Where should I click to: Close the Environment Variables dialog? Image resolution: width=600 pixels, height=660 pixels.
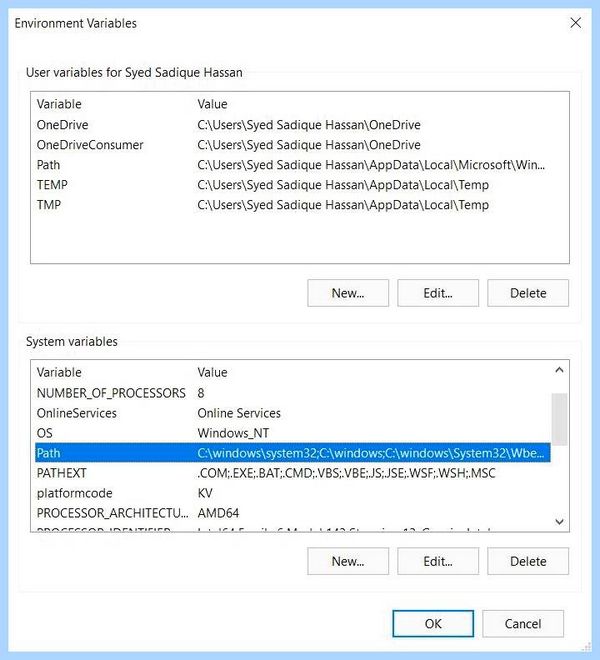[x=575, y=23]
